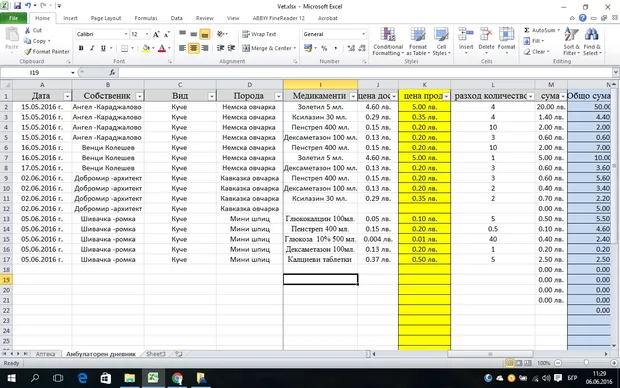
Task: Click the red Font Color button
Action: tap(162, 48)
